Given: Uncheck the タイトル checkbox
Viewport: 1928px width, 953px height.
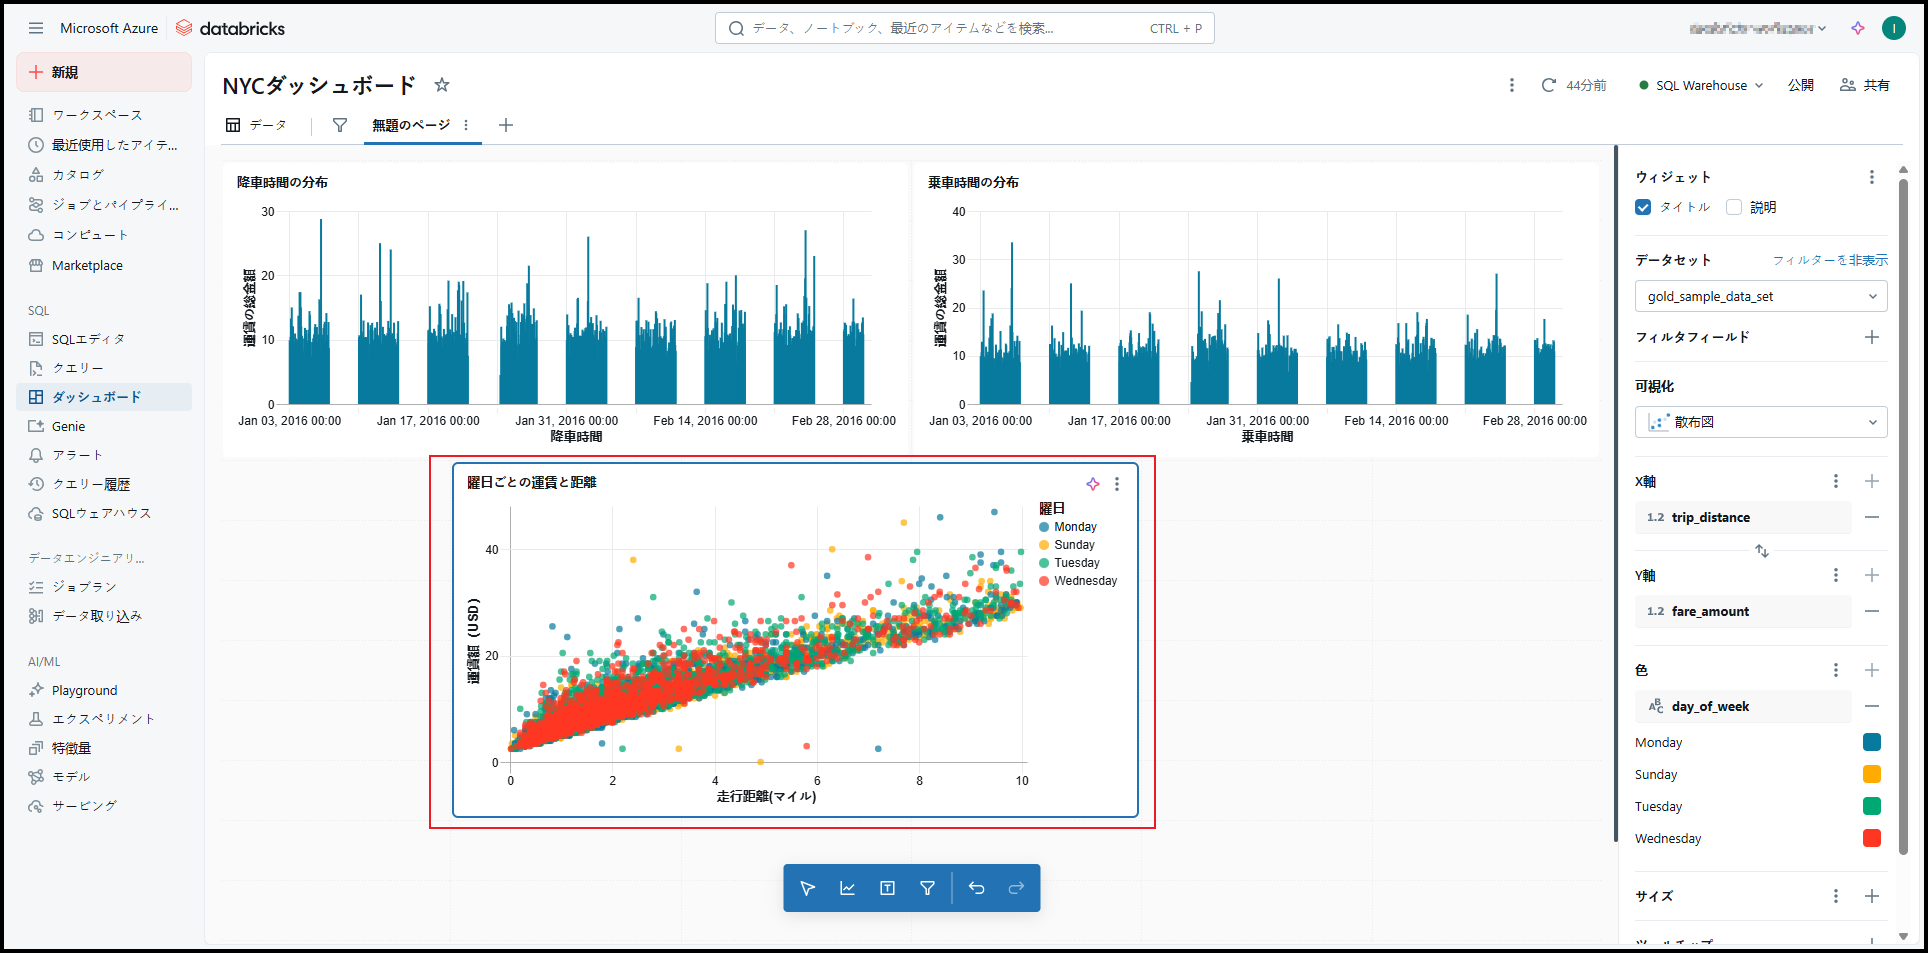Looking at the screenshot, I should (1643, 207).
